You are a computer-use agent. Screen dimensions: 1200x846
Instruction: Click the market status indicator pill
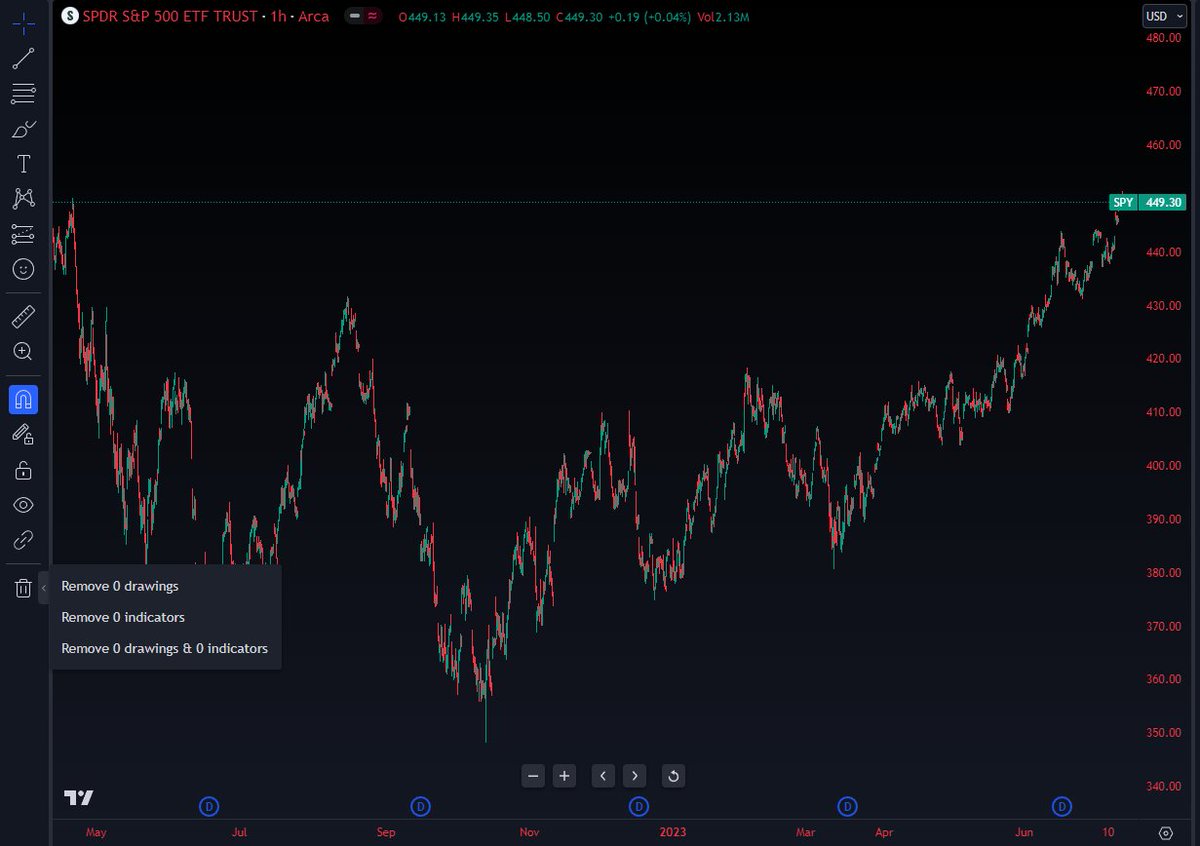(x=362, y=16)
